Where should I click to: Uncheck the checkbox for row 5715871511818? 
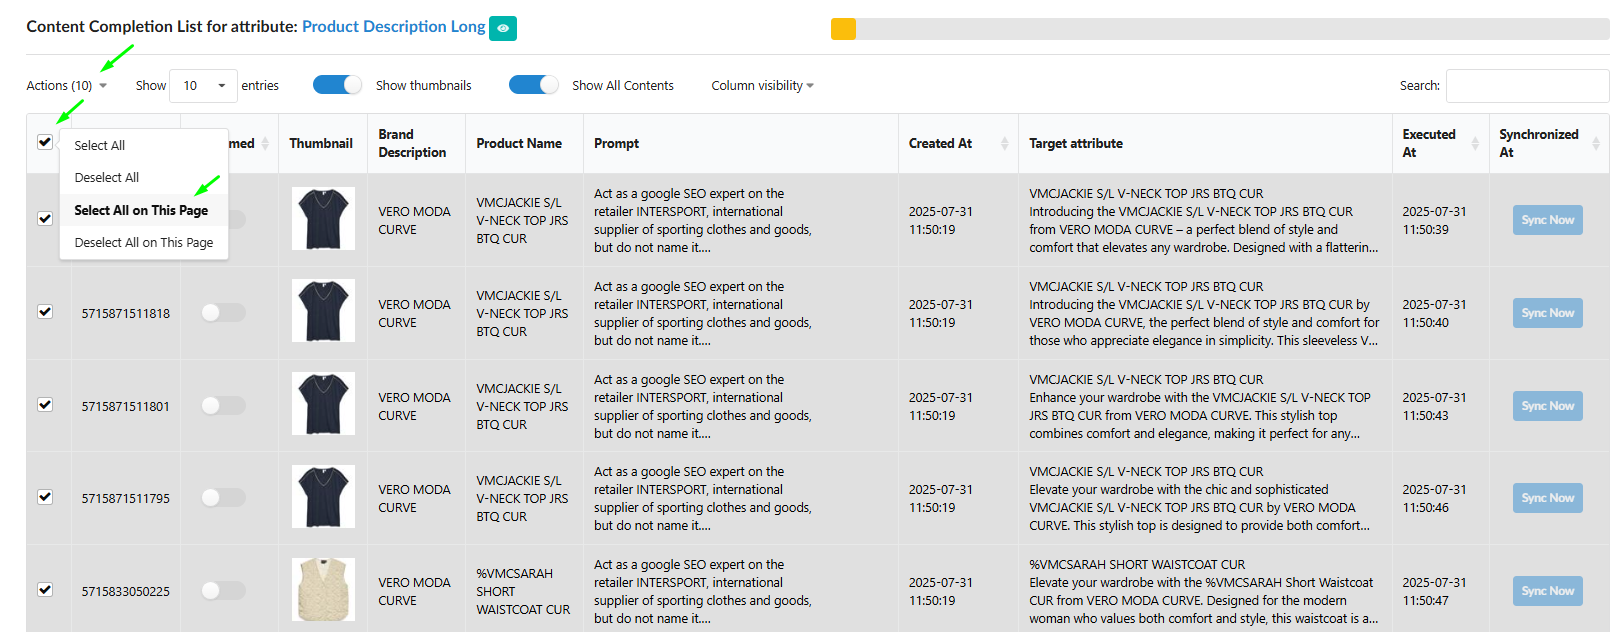(45, 311)
